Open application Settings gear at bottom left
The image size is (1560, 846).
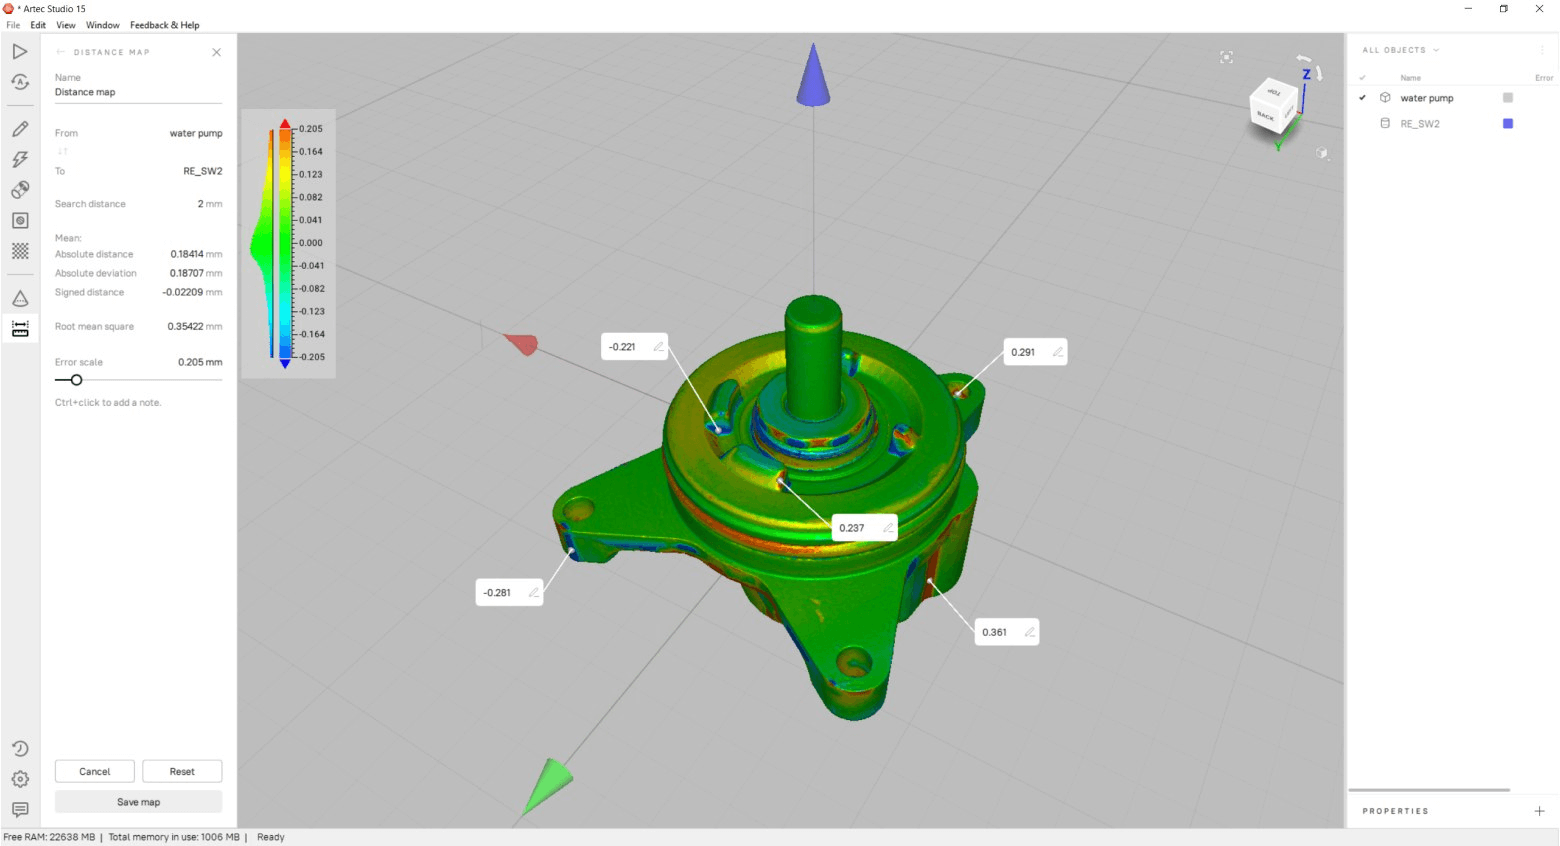click(x=19, y=778)
